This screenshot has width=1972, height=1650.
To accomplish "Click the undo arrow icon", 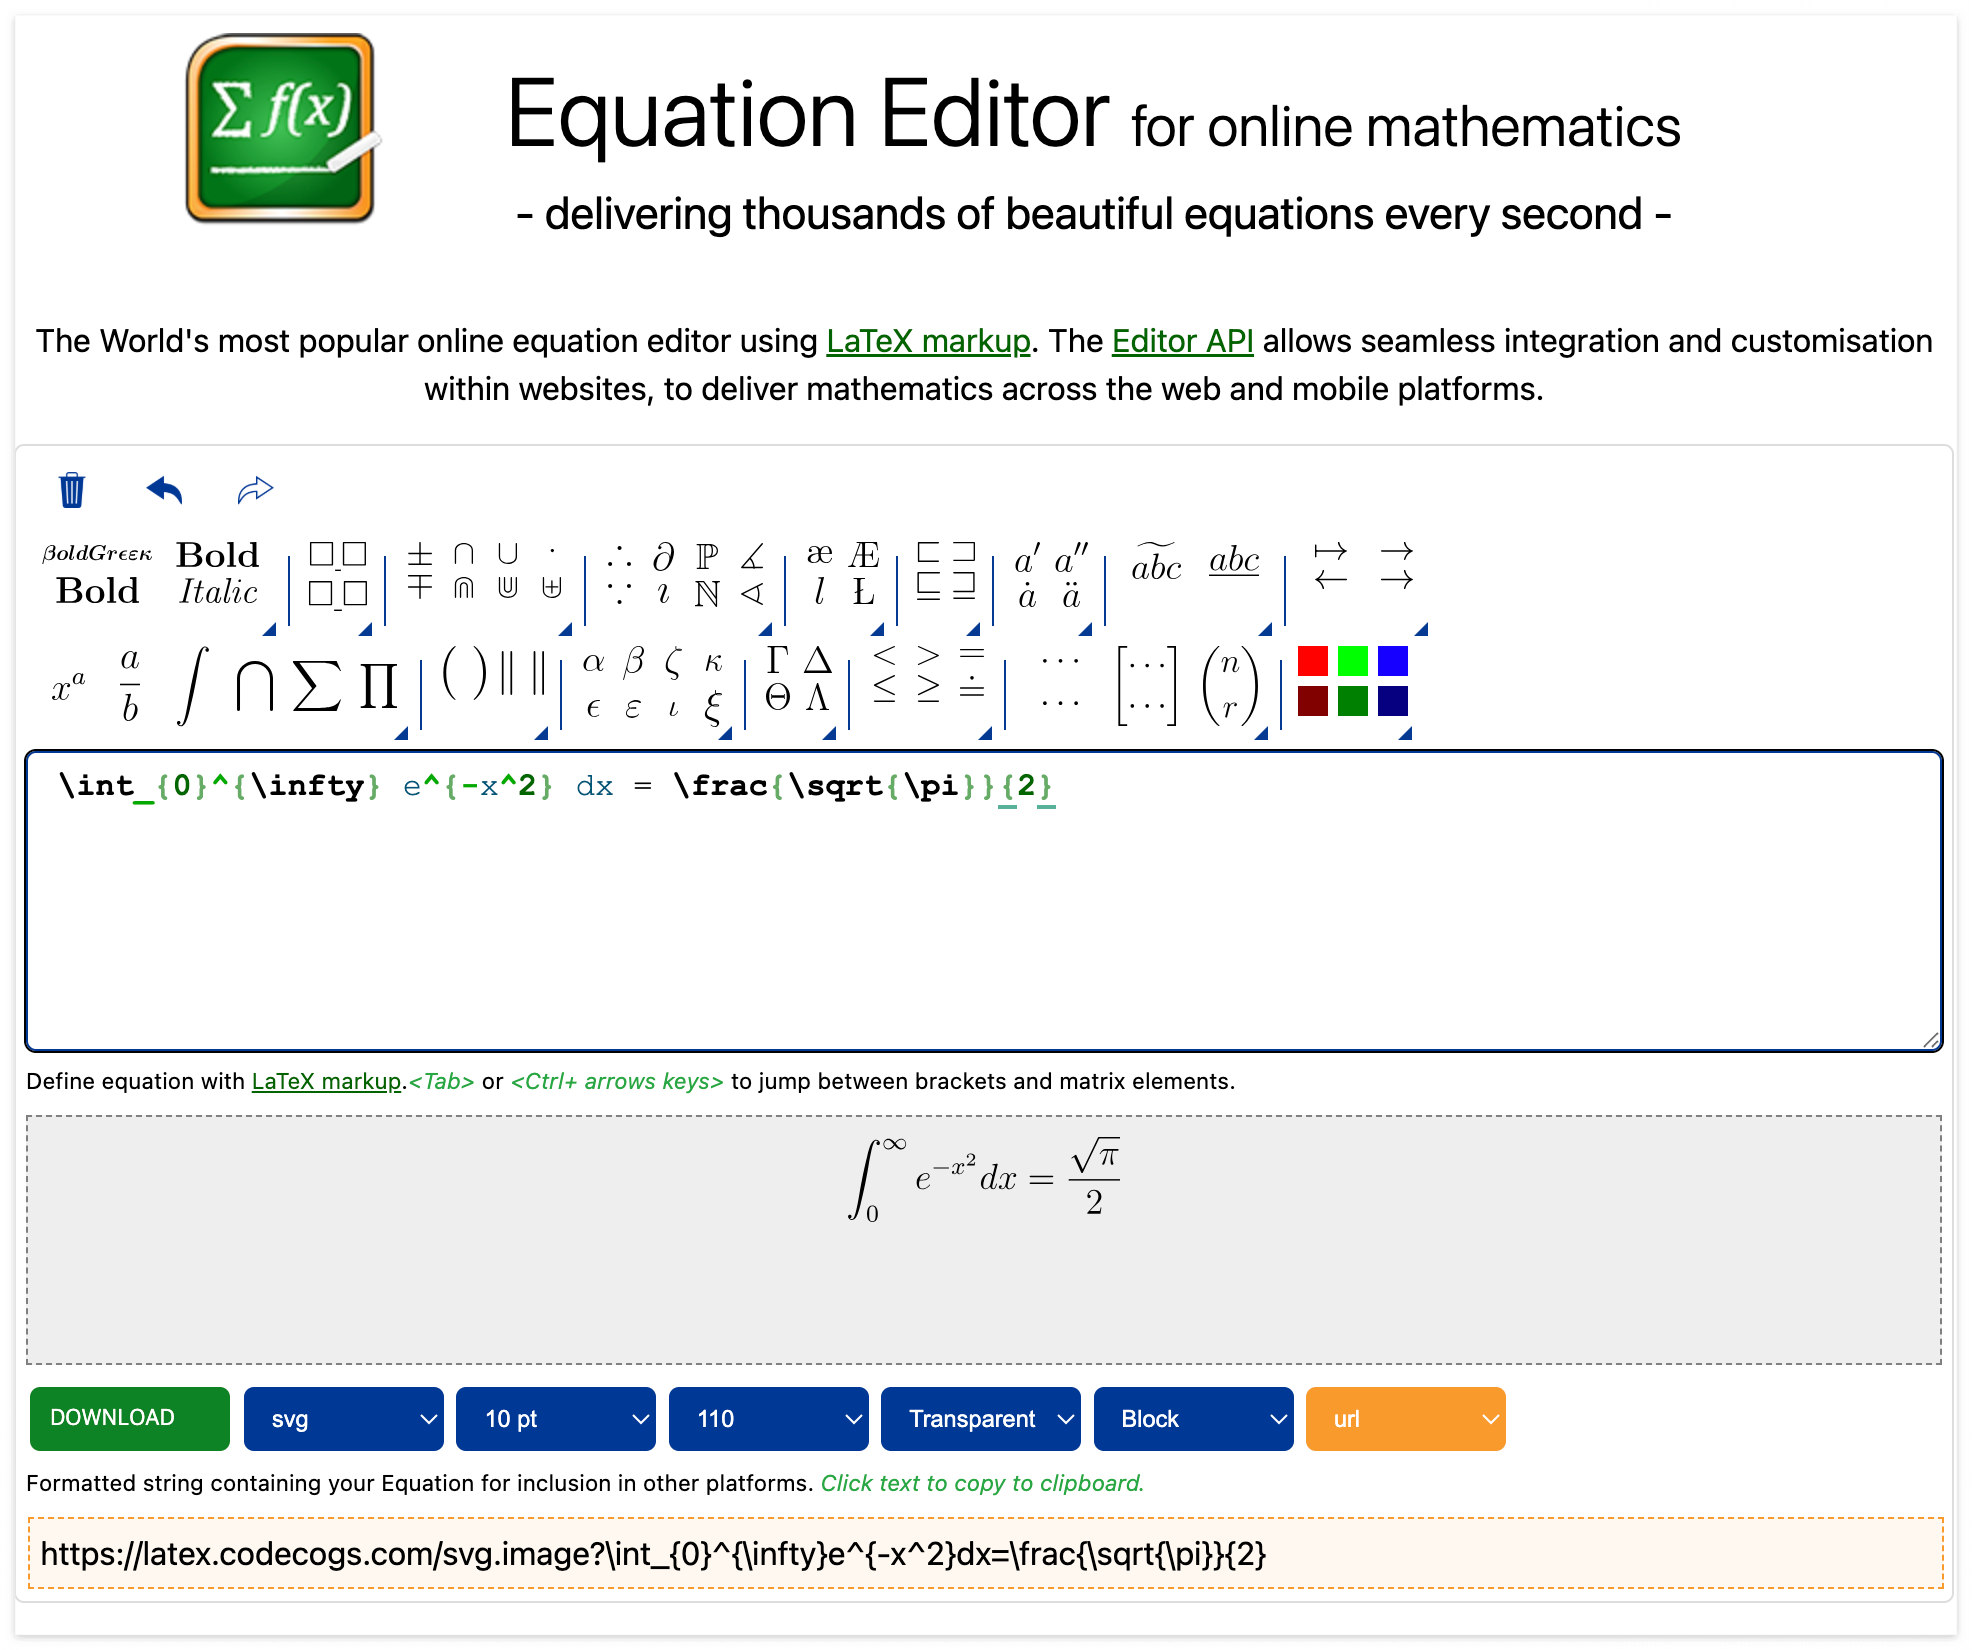I will pyautogui.click(x=165, y=490).
